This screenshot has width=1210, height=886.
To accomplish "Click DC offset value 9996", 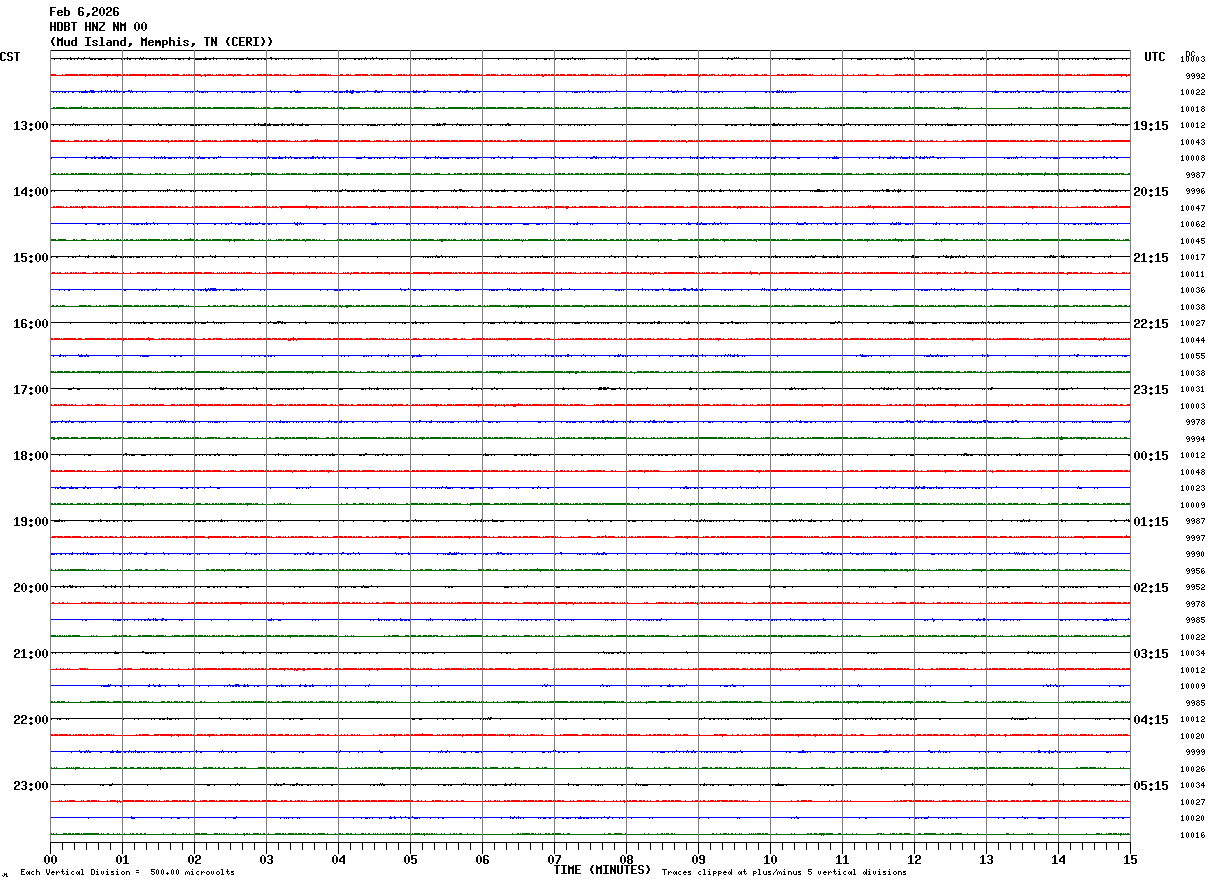I will (1195, 191).
